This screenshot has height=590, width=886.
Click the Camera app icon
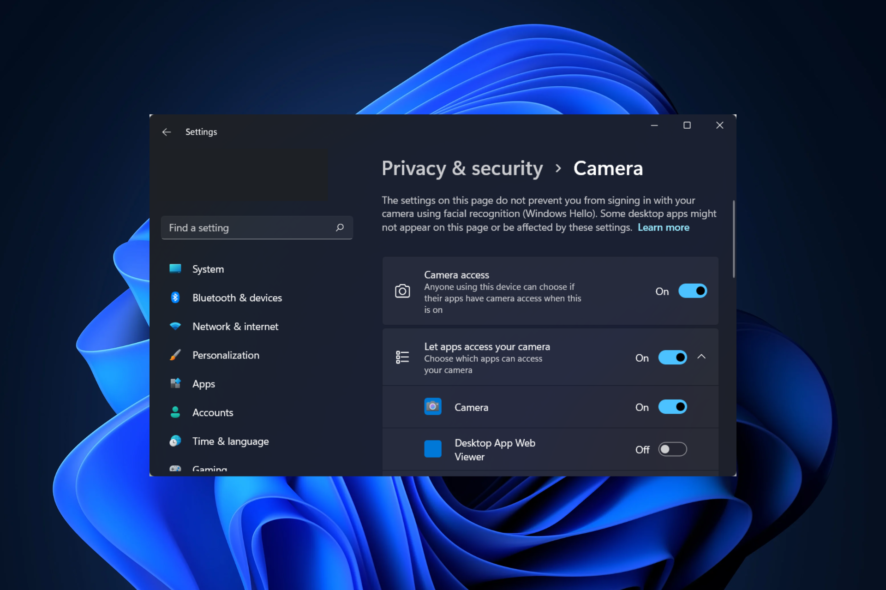(x=433, y=406)
